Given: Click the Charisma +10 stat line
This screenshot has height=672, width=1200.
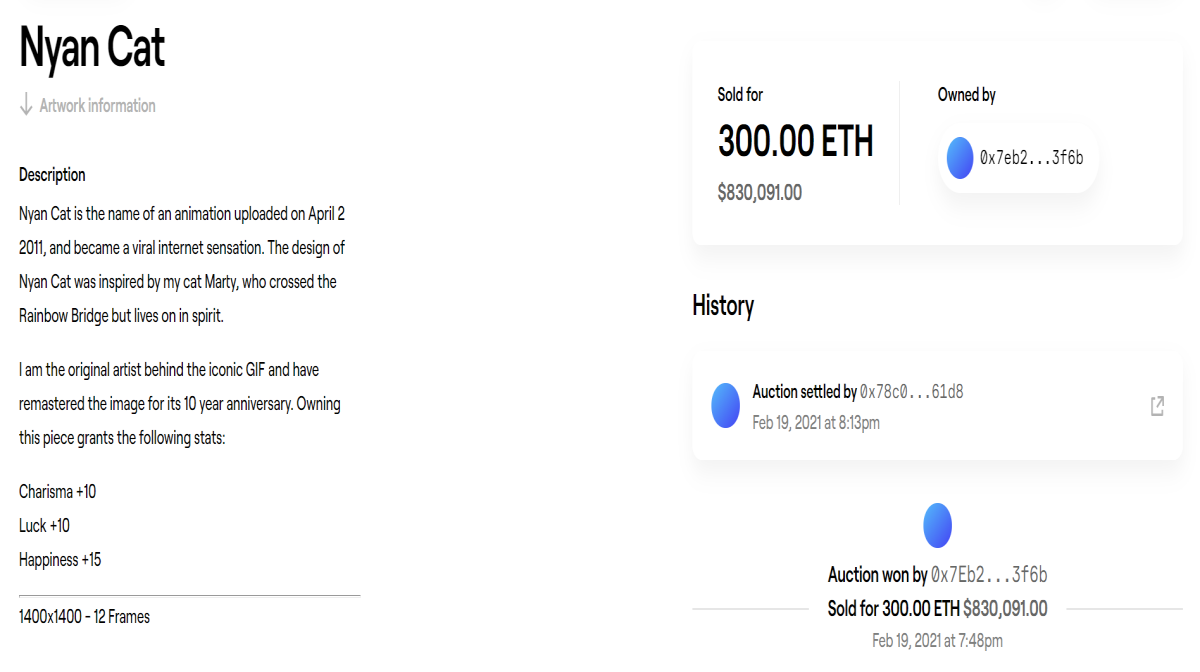Looking at the screenshot, I should 58,492.
